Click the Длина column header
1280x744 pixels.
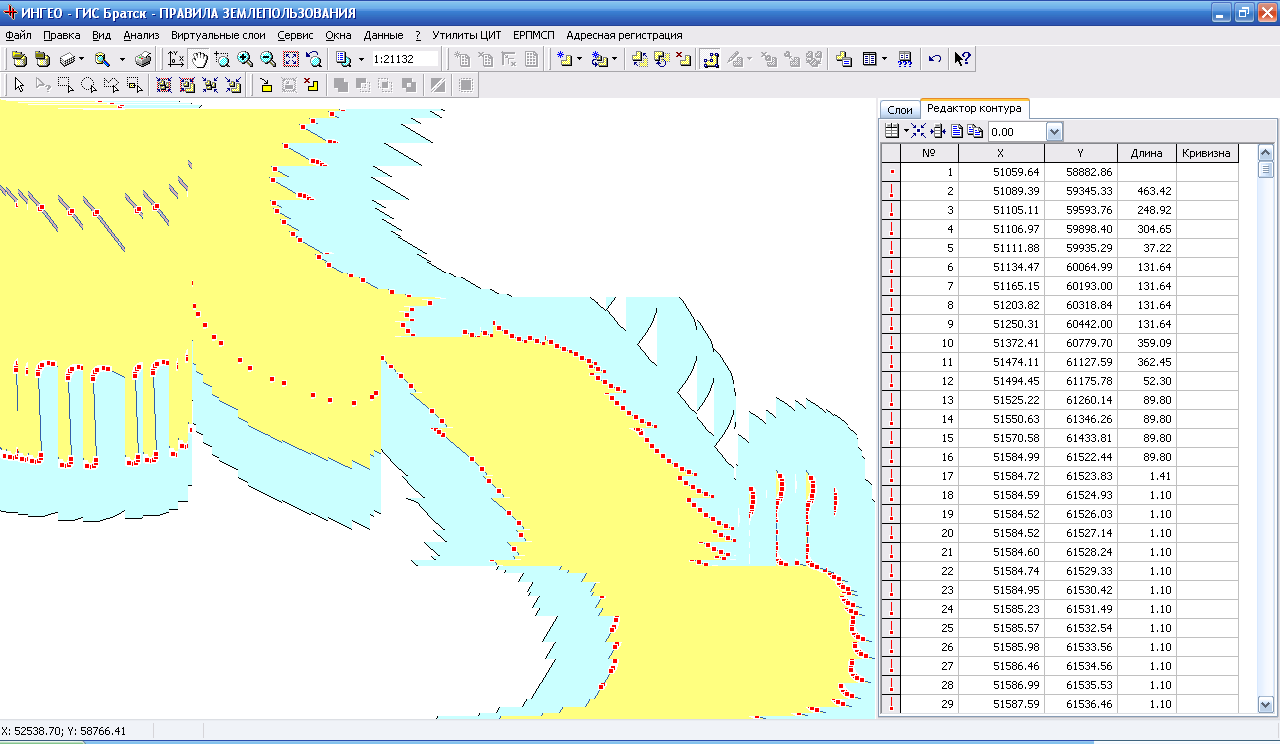click(1147, 153)
